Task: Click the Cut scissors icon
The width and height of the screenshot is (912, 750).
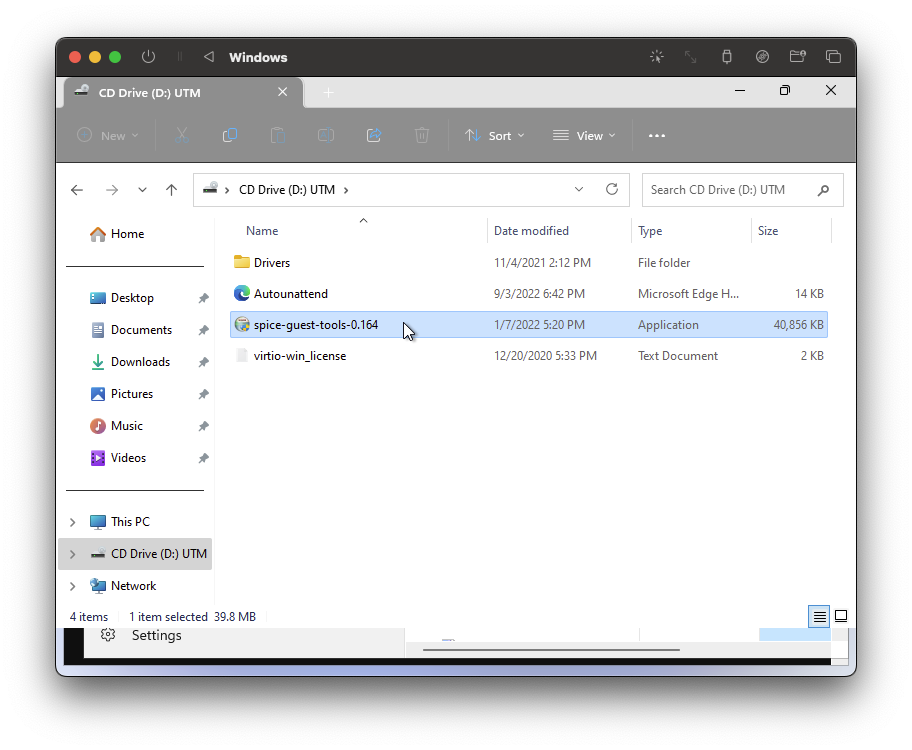Action: pos(182,136)
